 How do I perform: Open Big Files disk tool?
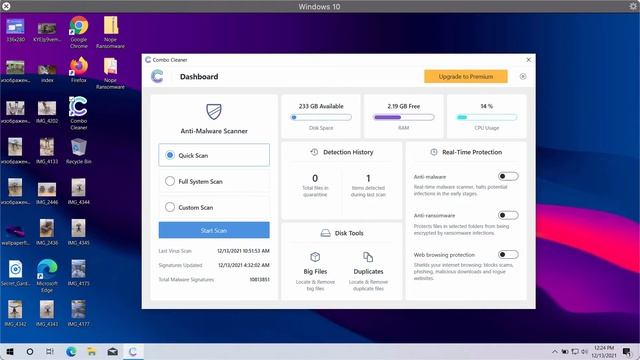click(315, 271)
